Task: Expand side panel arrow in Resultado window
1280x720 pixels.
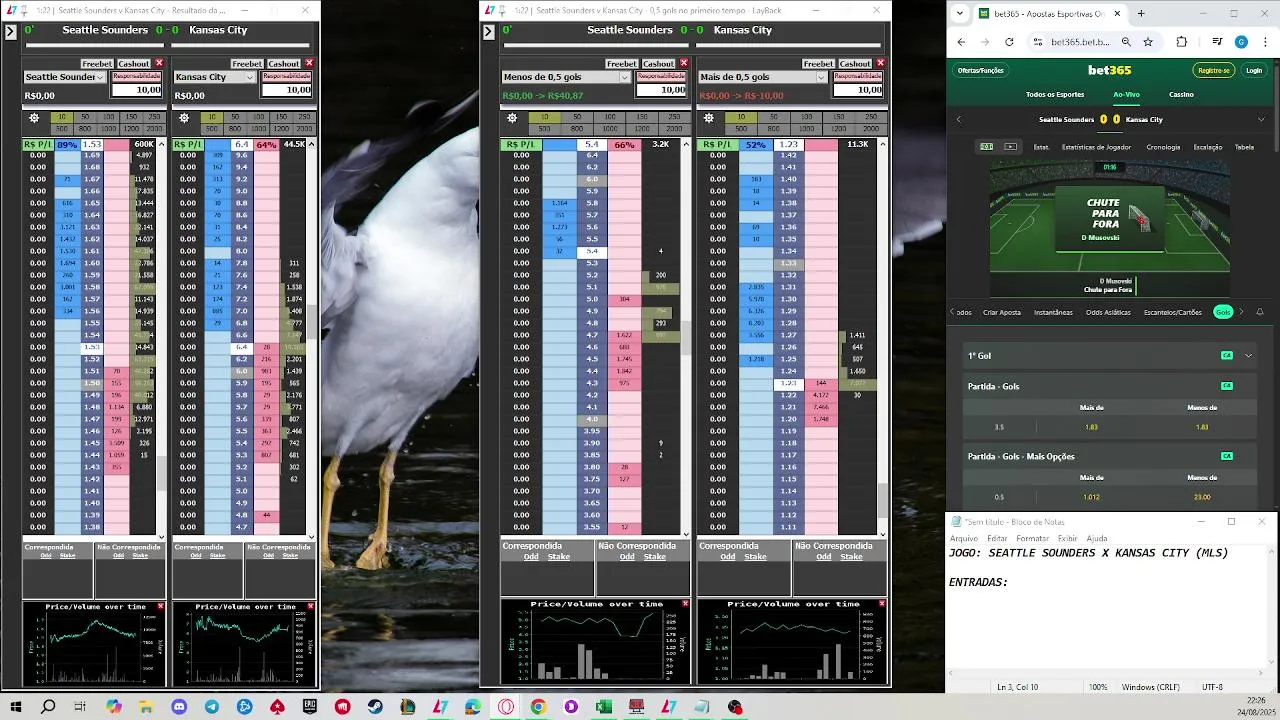Action: pyautogui.click(x=11, y=32)
